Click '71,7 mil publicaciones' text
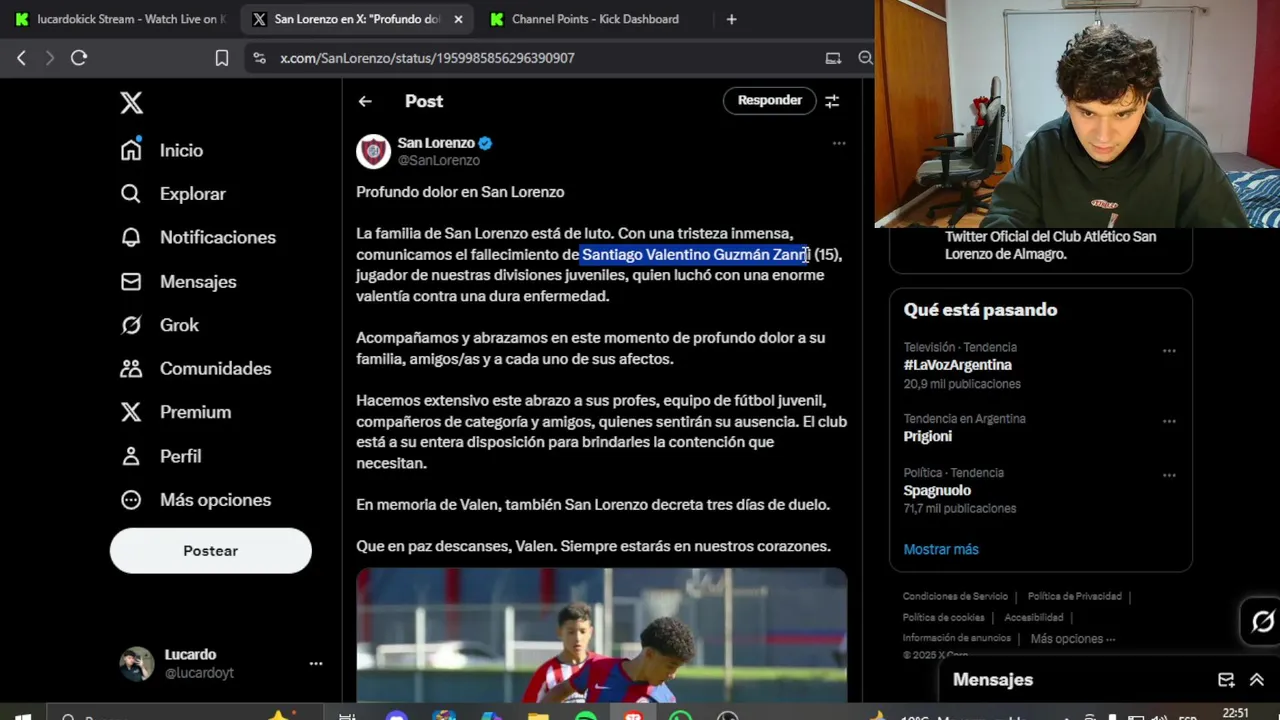 click(960, 508)
